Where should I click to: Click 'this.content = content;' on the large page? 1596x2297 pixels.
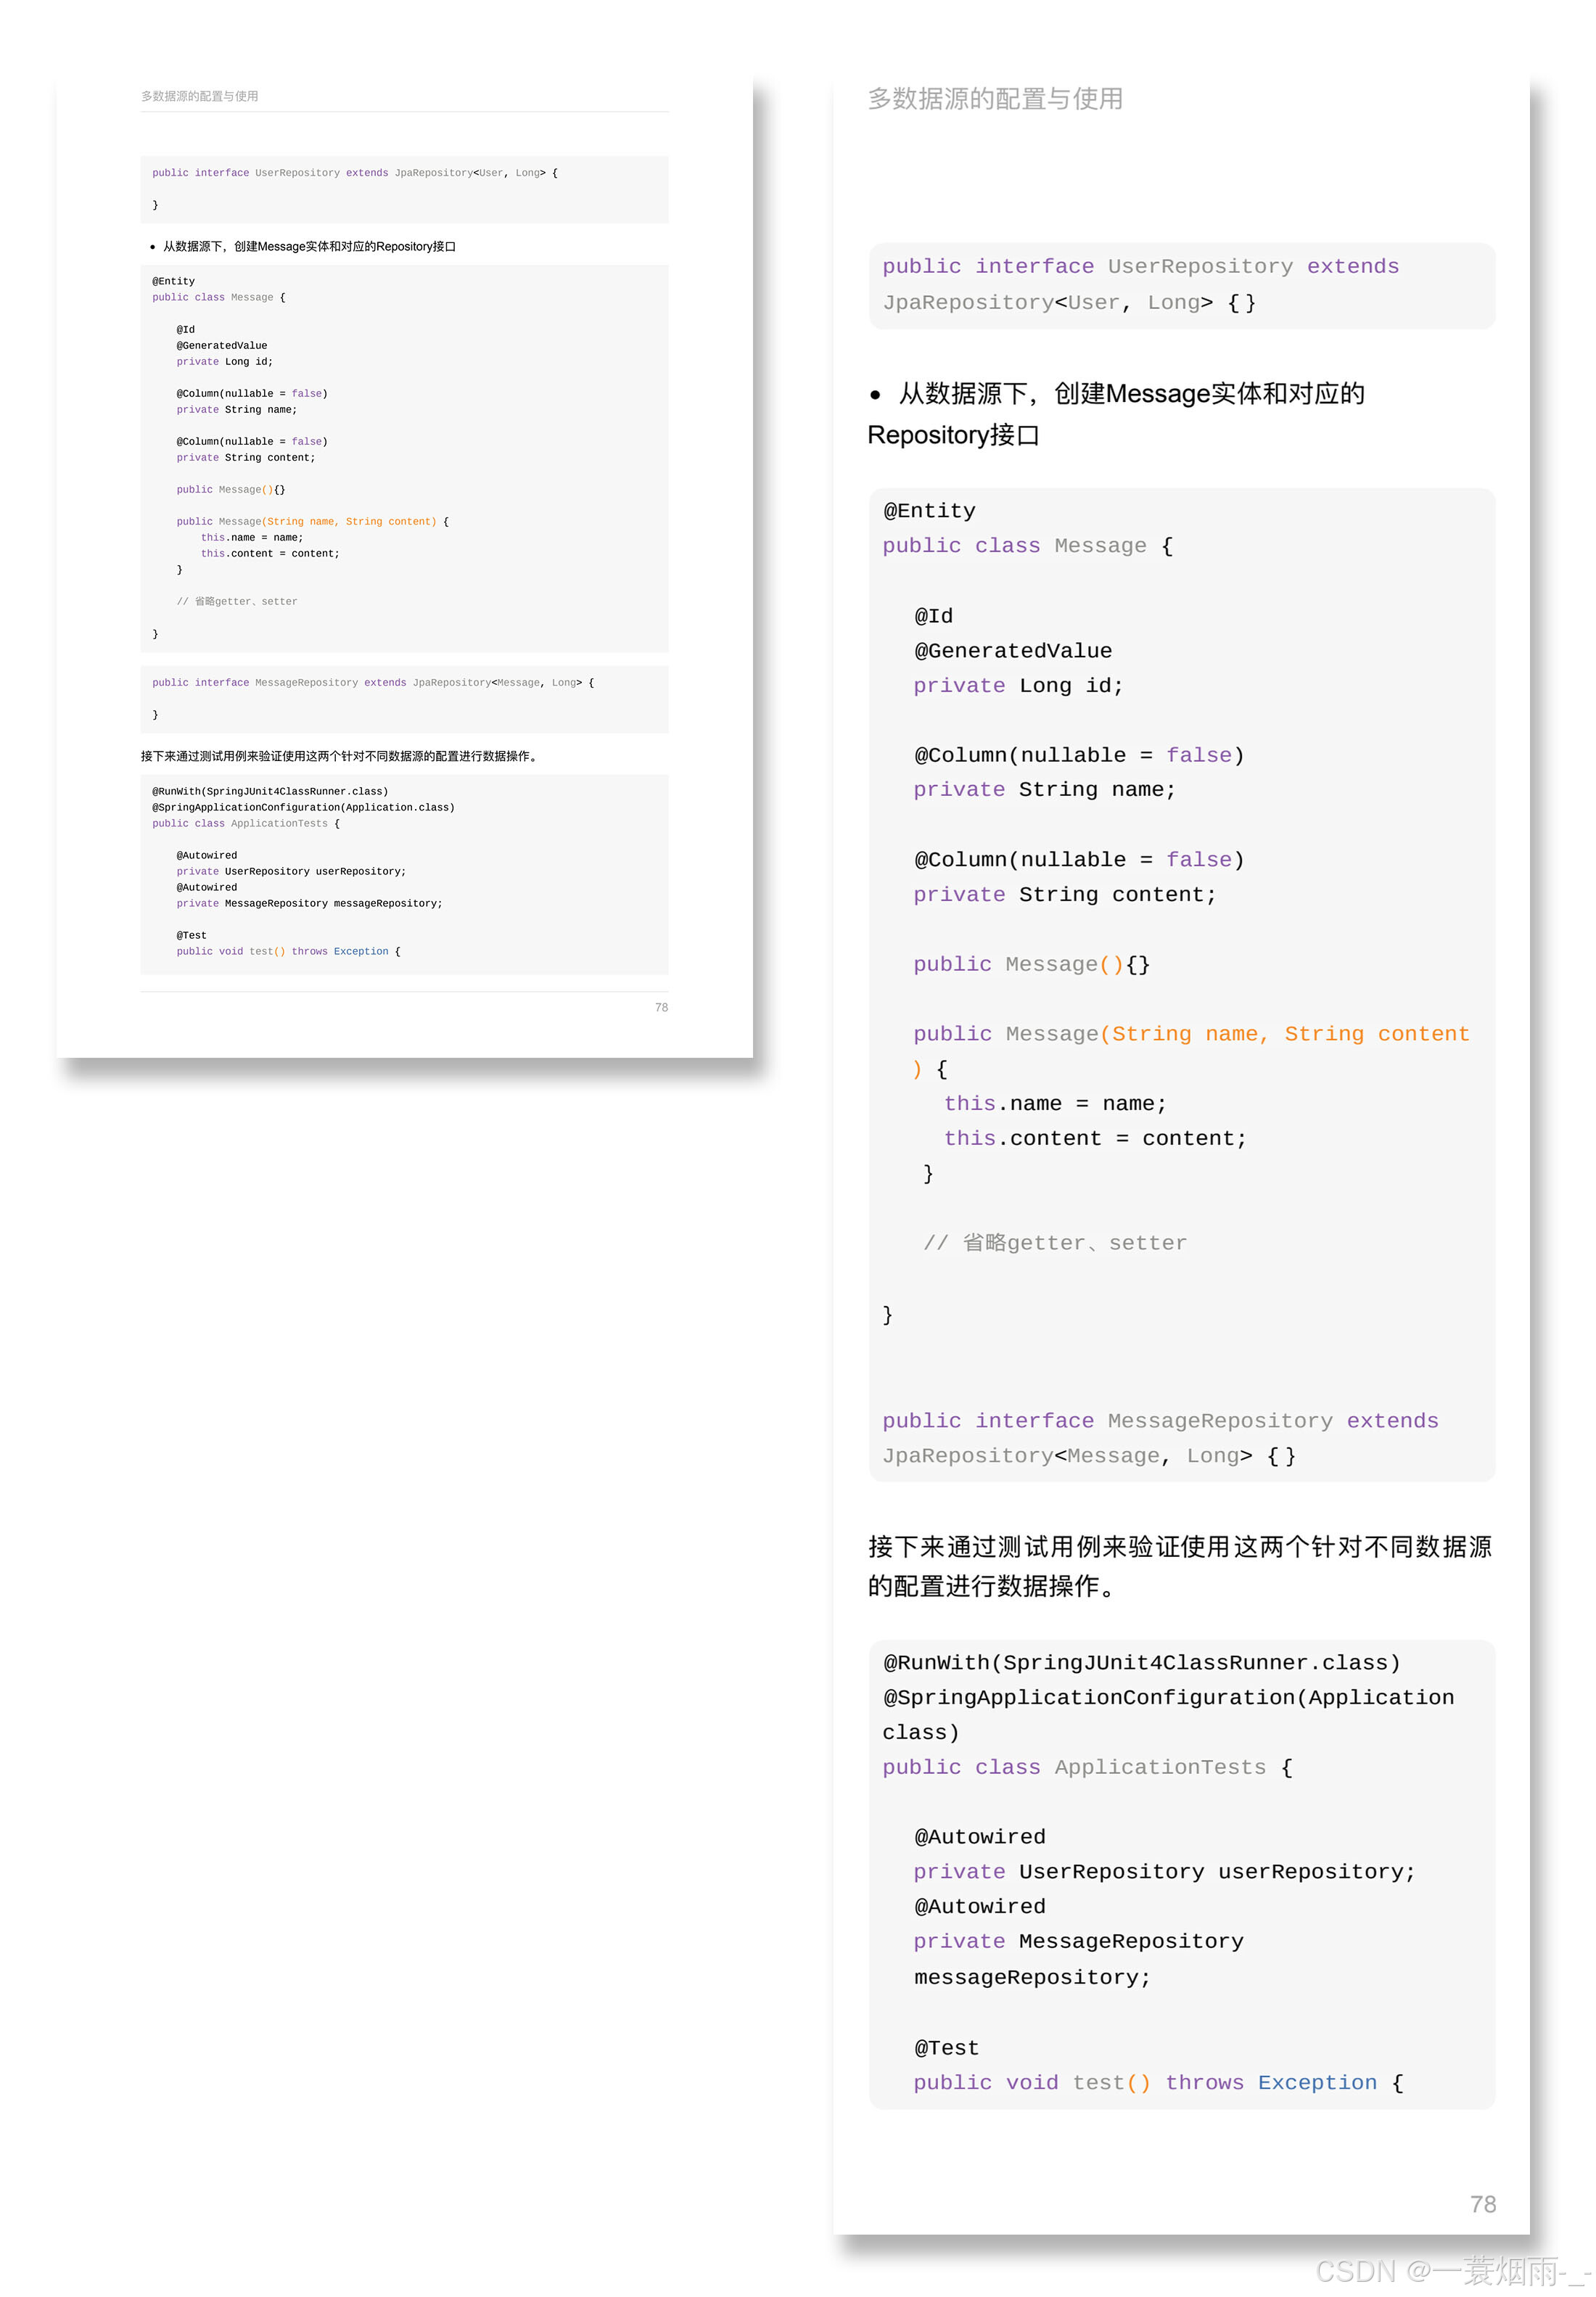pyautogui.click(x=1094, y=1138)
